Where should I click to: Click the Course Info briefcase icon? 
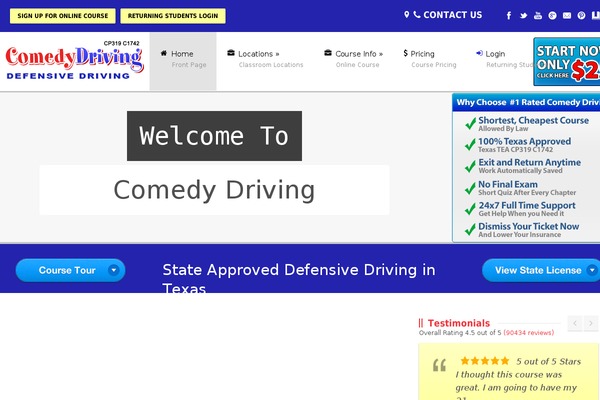(x=328, y=53)
